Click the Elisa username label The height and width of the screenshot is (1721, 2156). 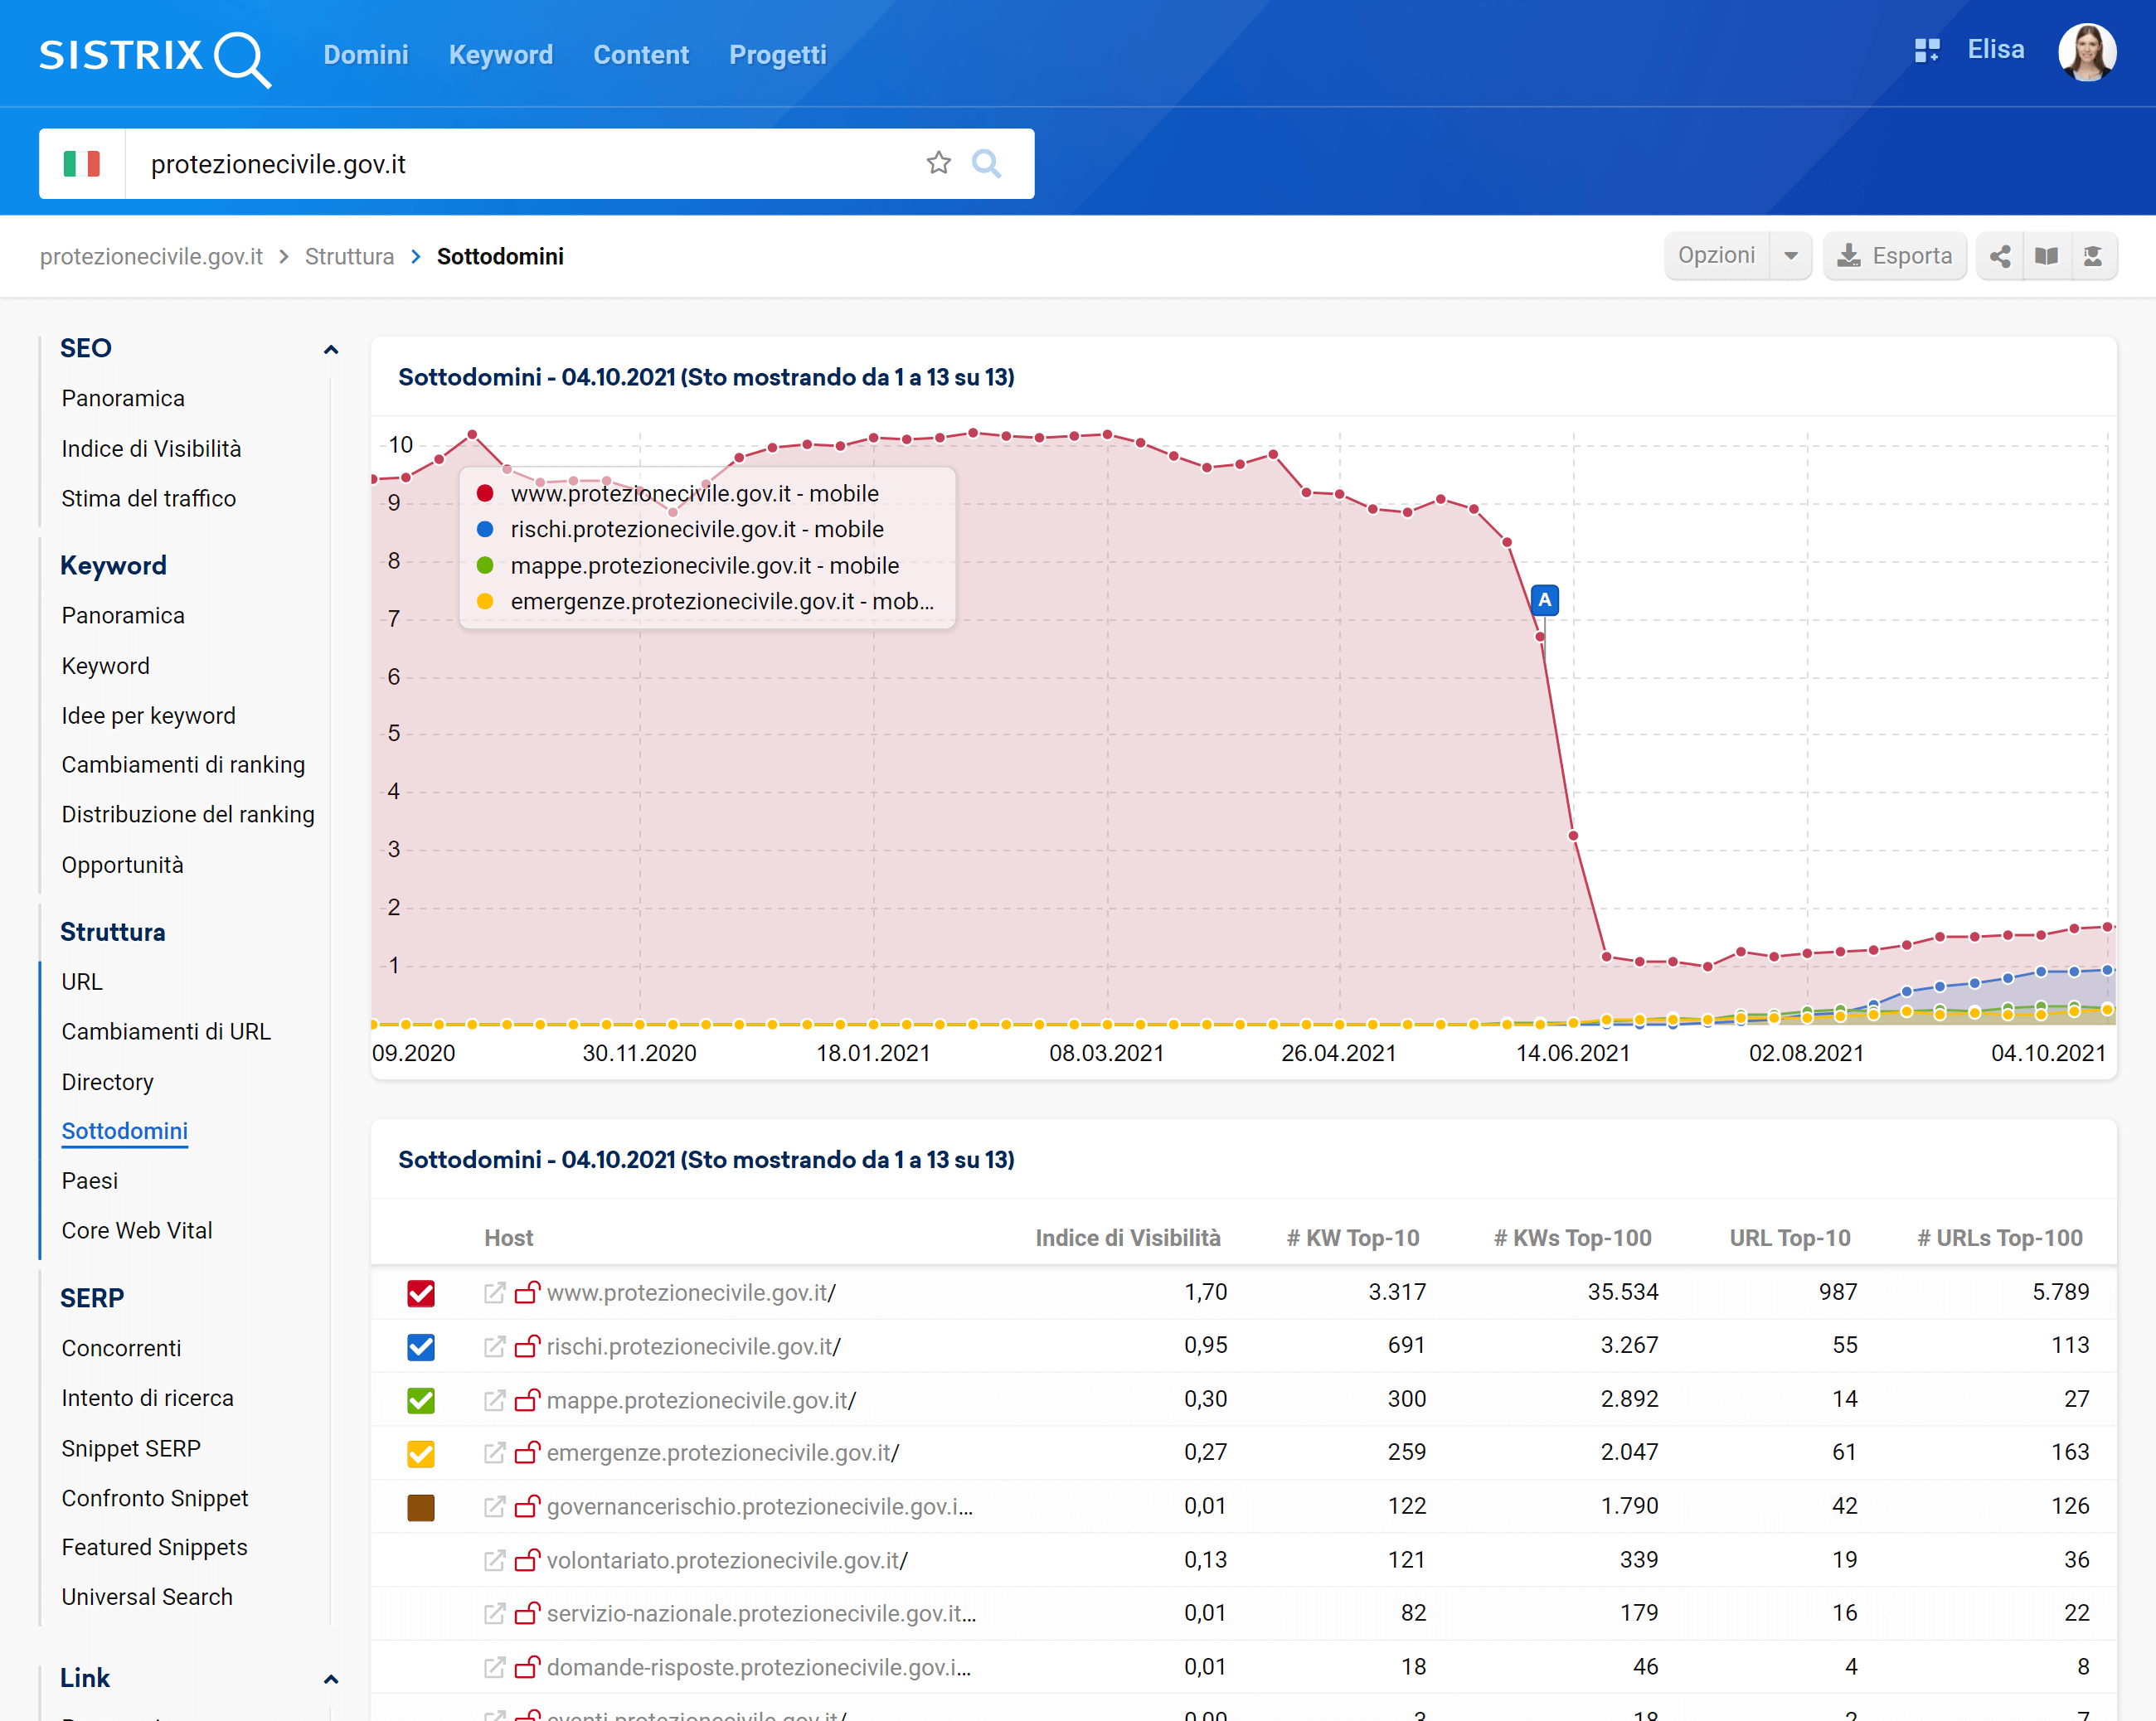pyautogui.click(x=1996, y=50)
